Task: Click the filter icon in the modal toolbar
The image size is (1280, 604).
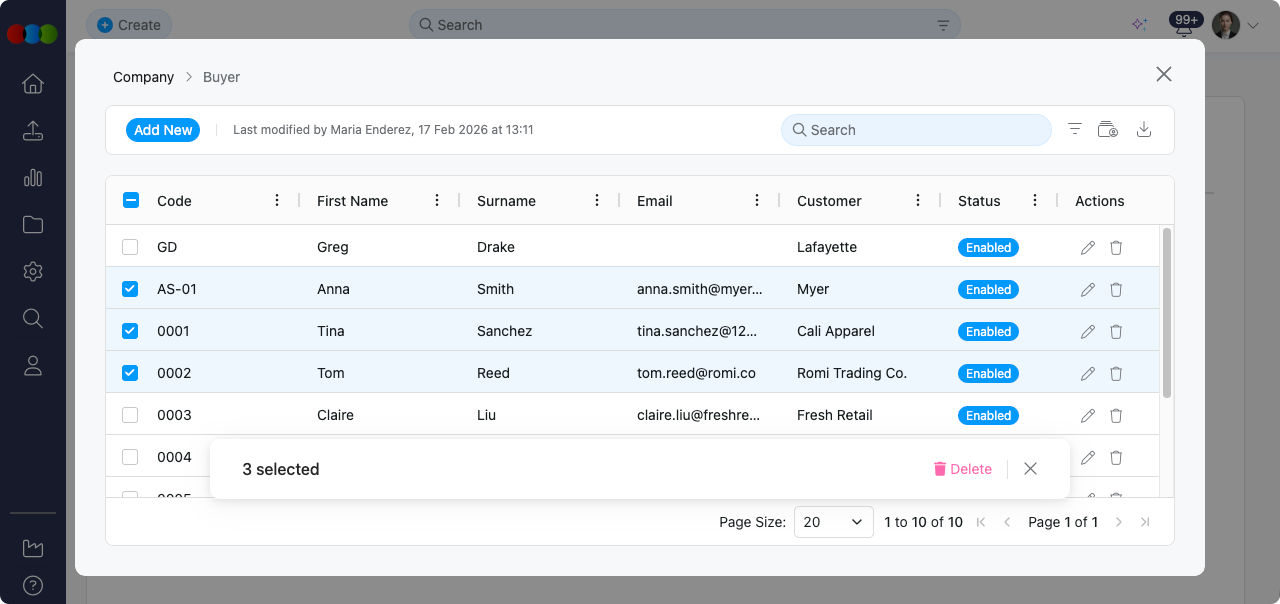Action: pos(1075,129)
